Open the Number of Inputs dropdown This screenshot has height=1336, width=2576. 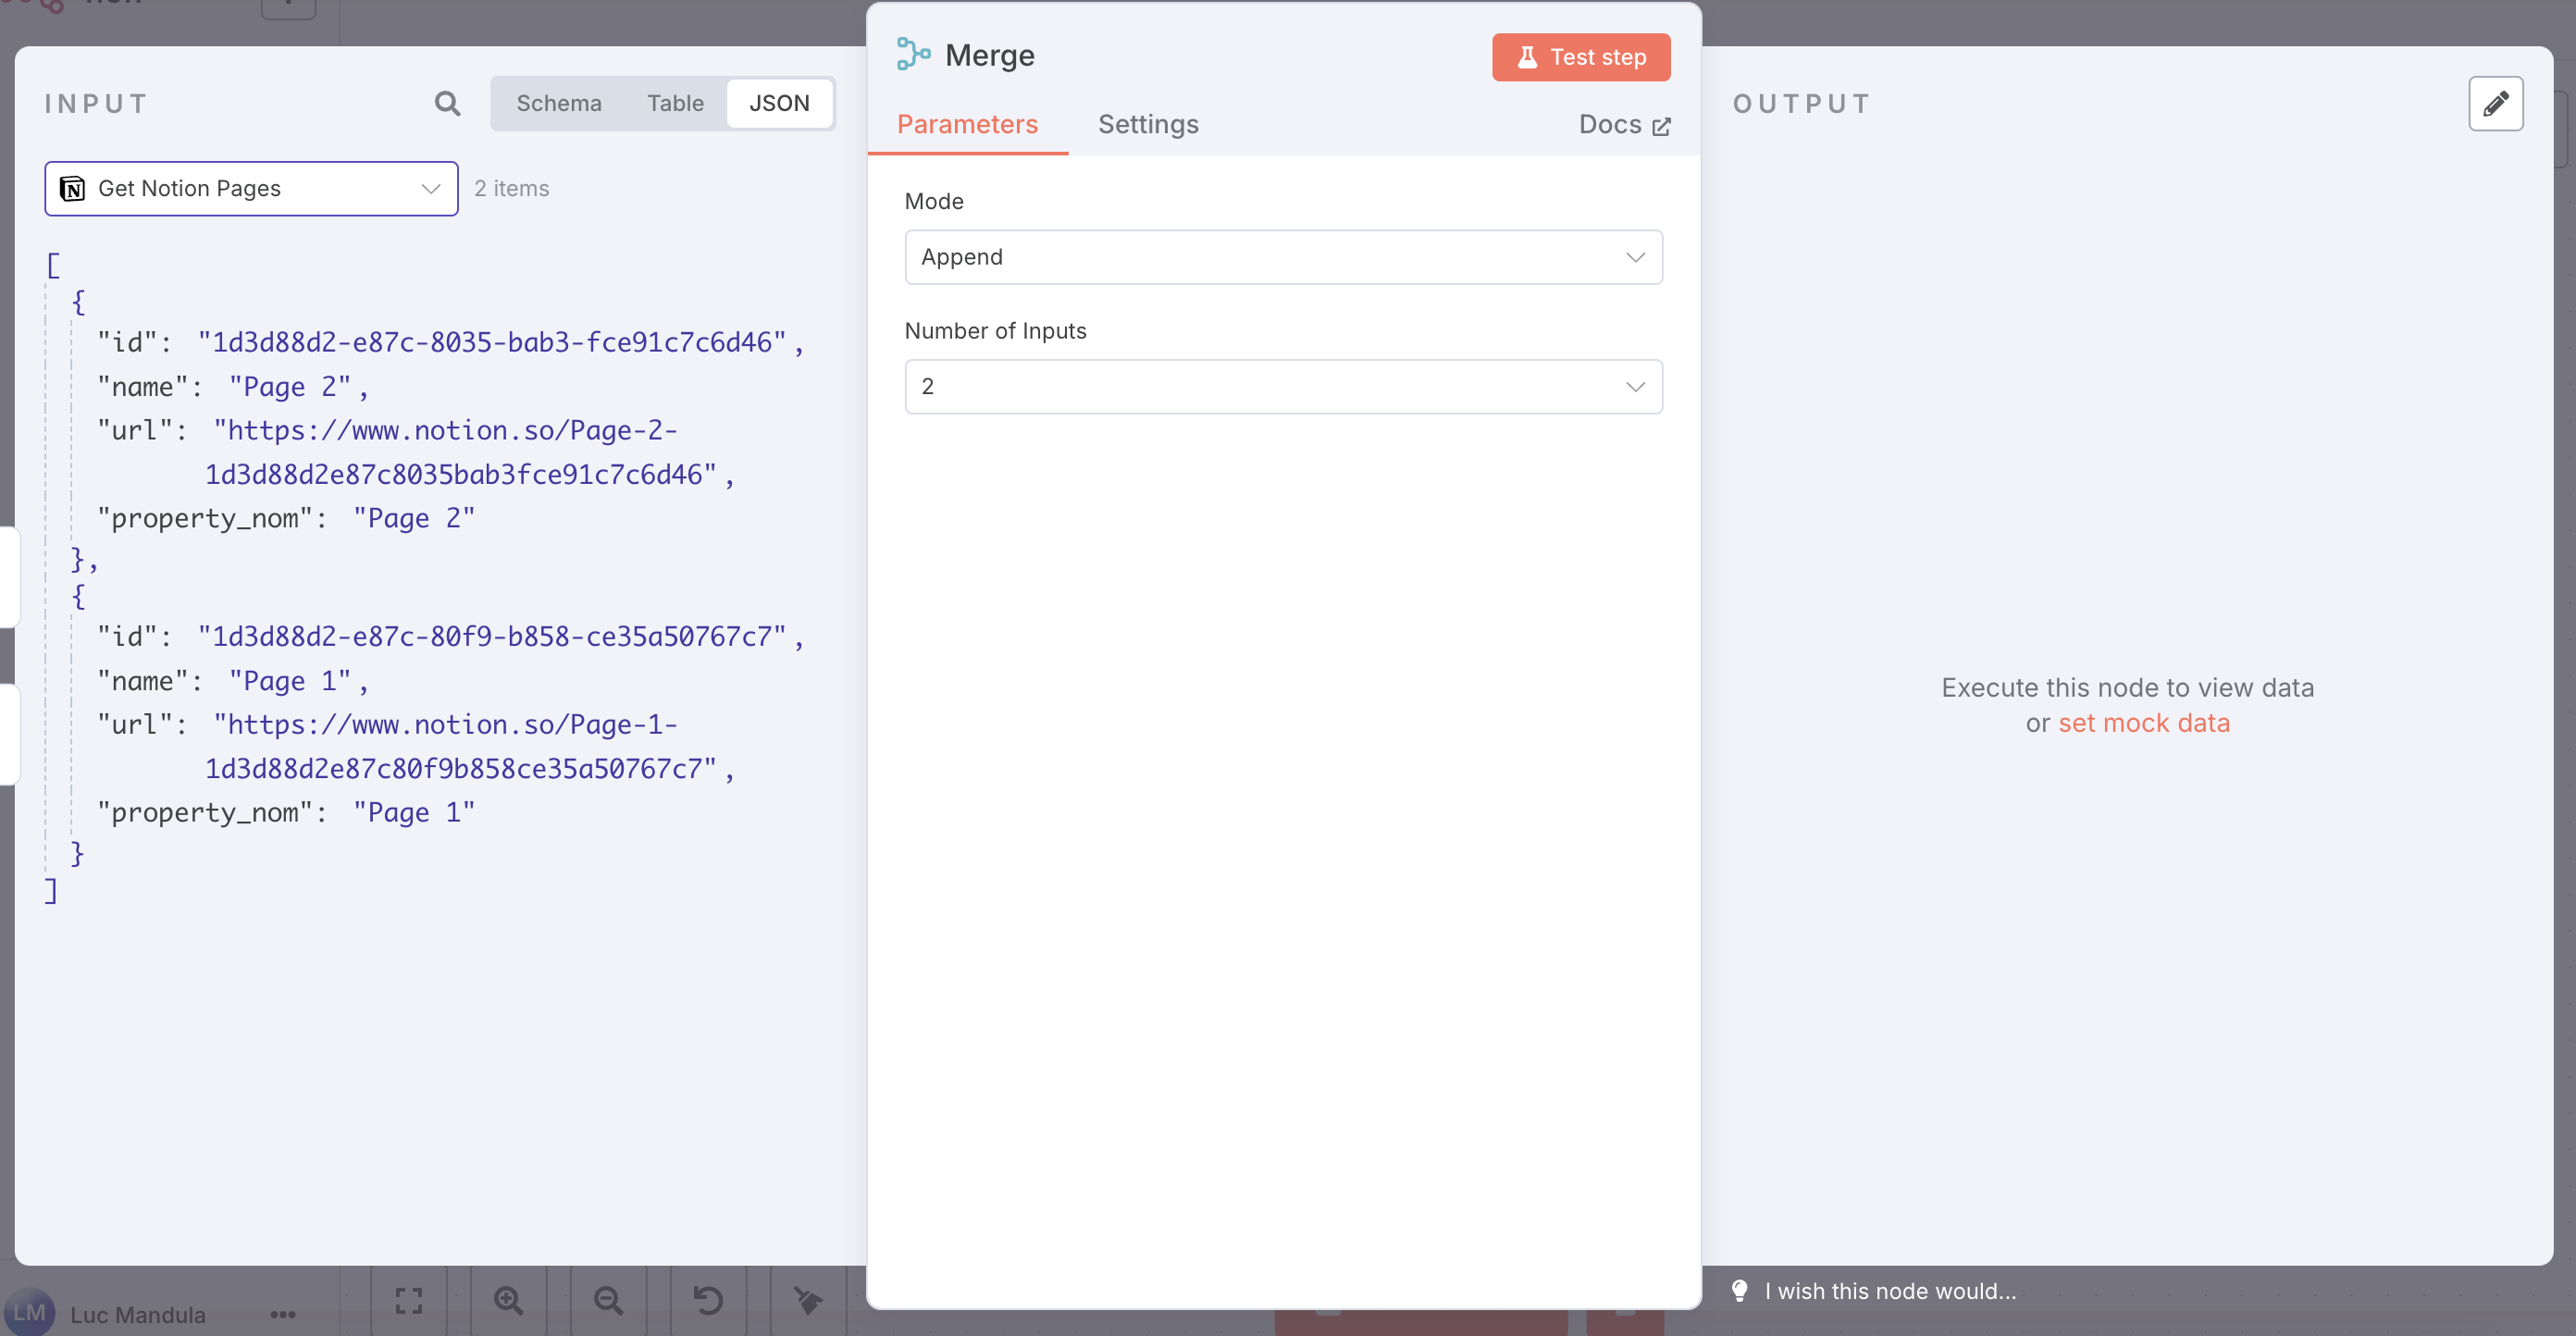(1283, 386)
